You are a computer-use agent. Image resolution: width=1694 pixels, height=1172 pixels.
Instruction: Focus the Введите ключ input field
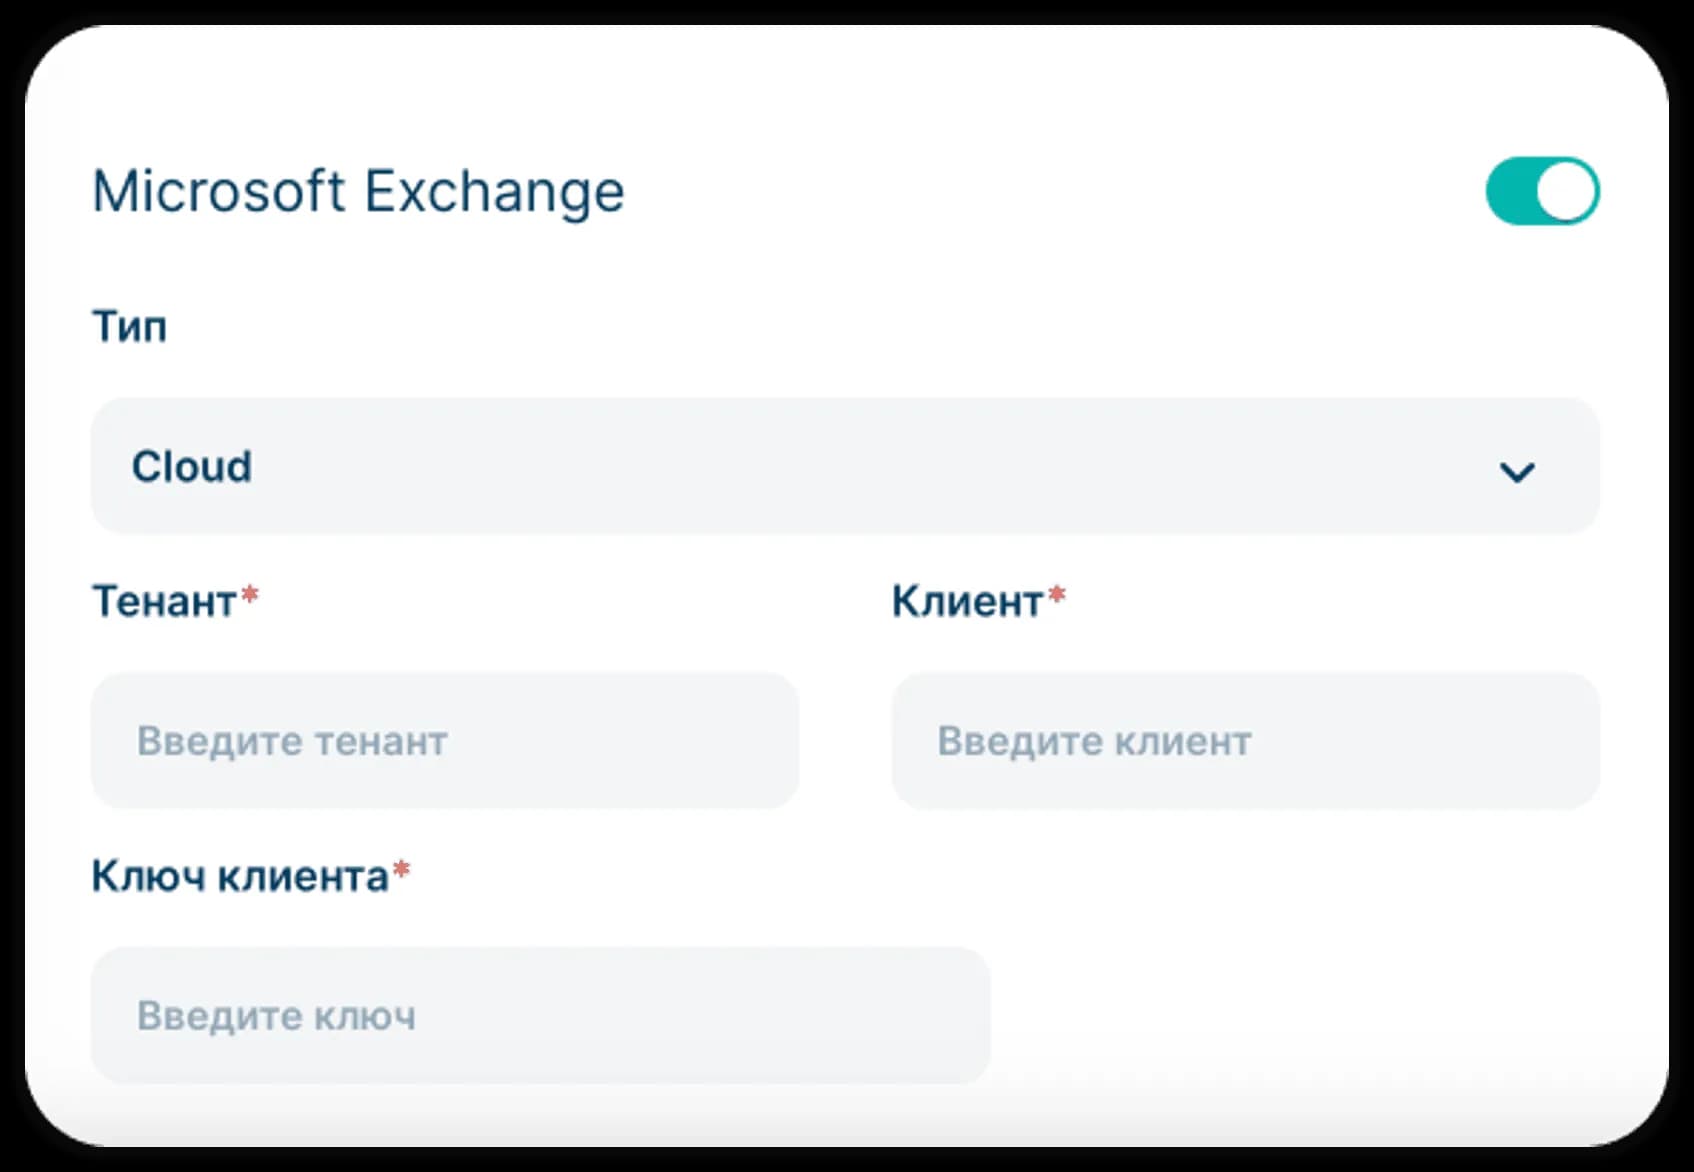[x=541, y=1015]
